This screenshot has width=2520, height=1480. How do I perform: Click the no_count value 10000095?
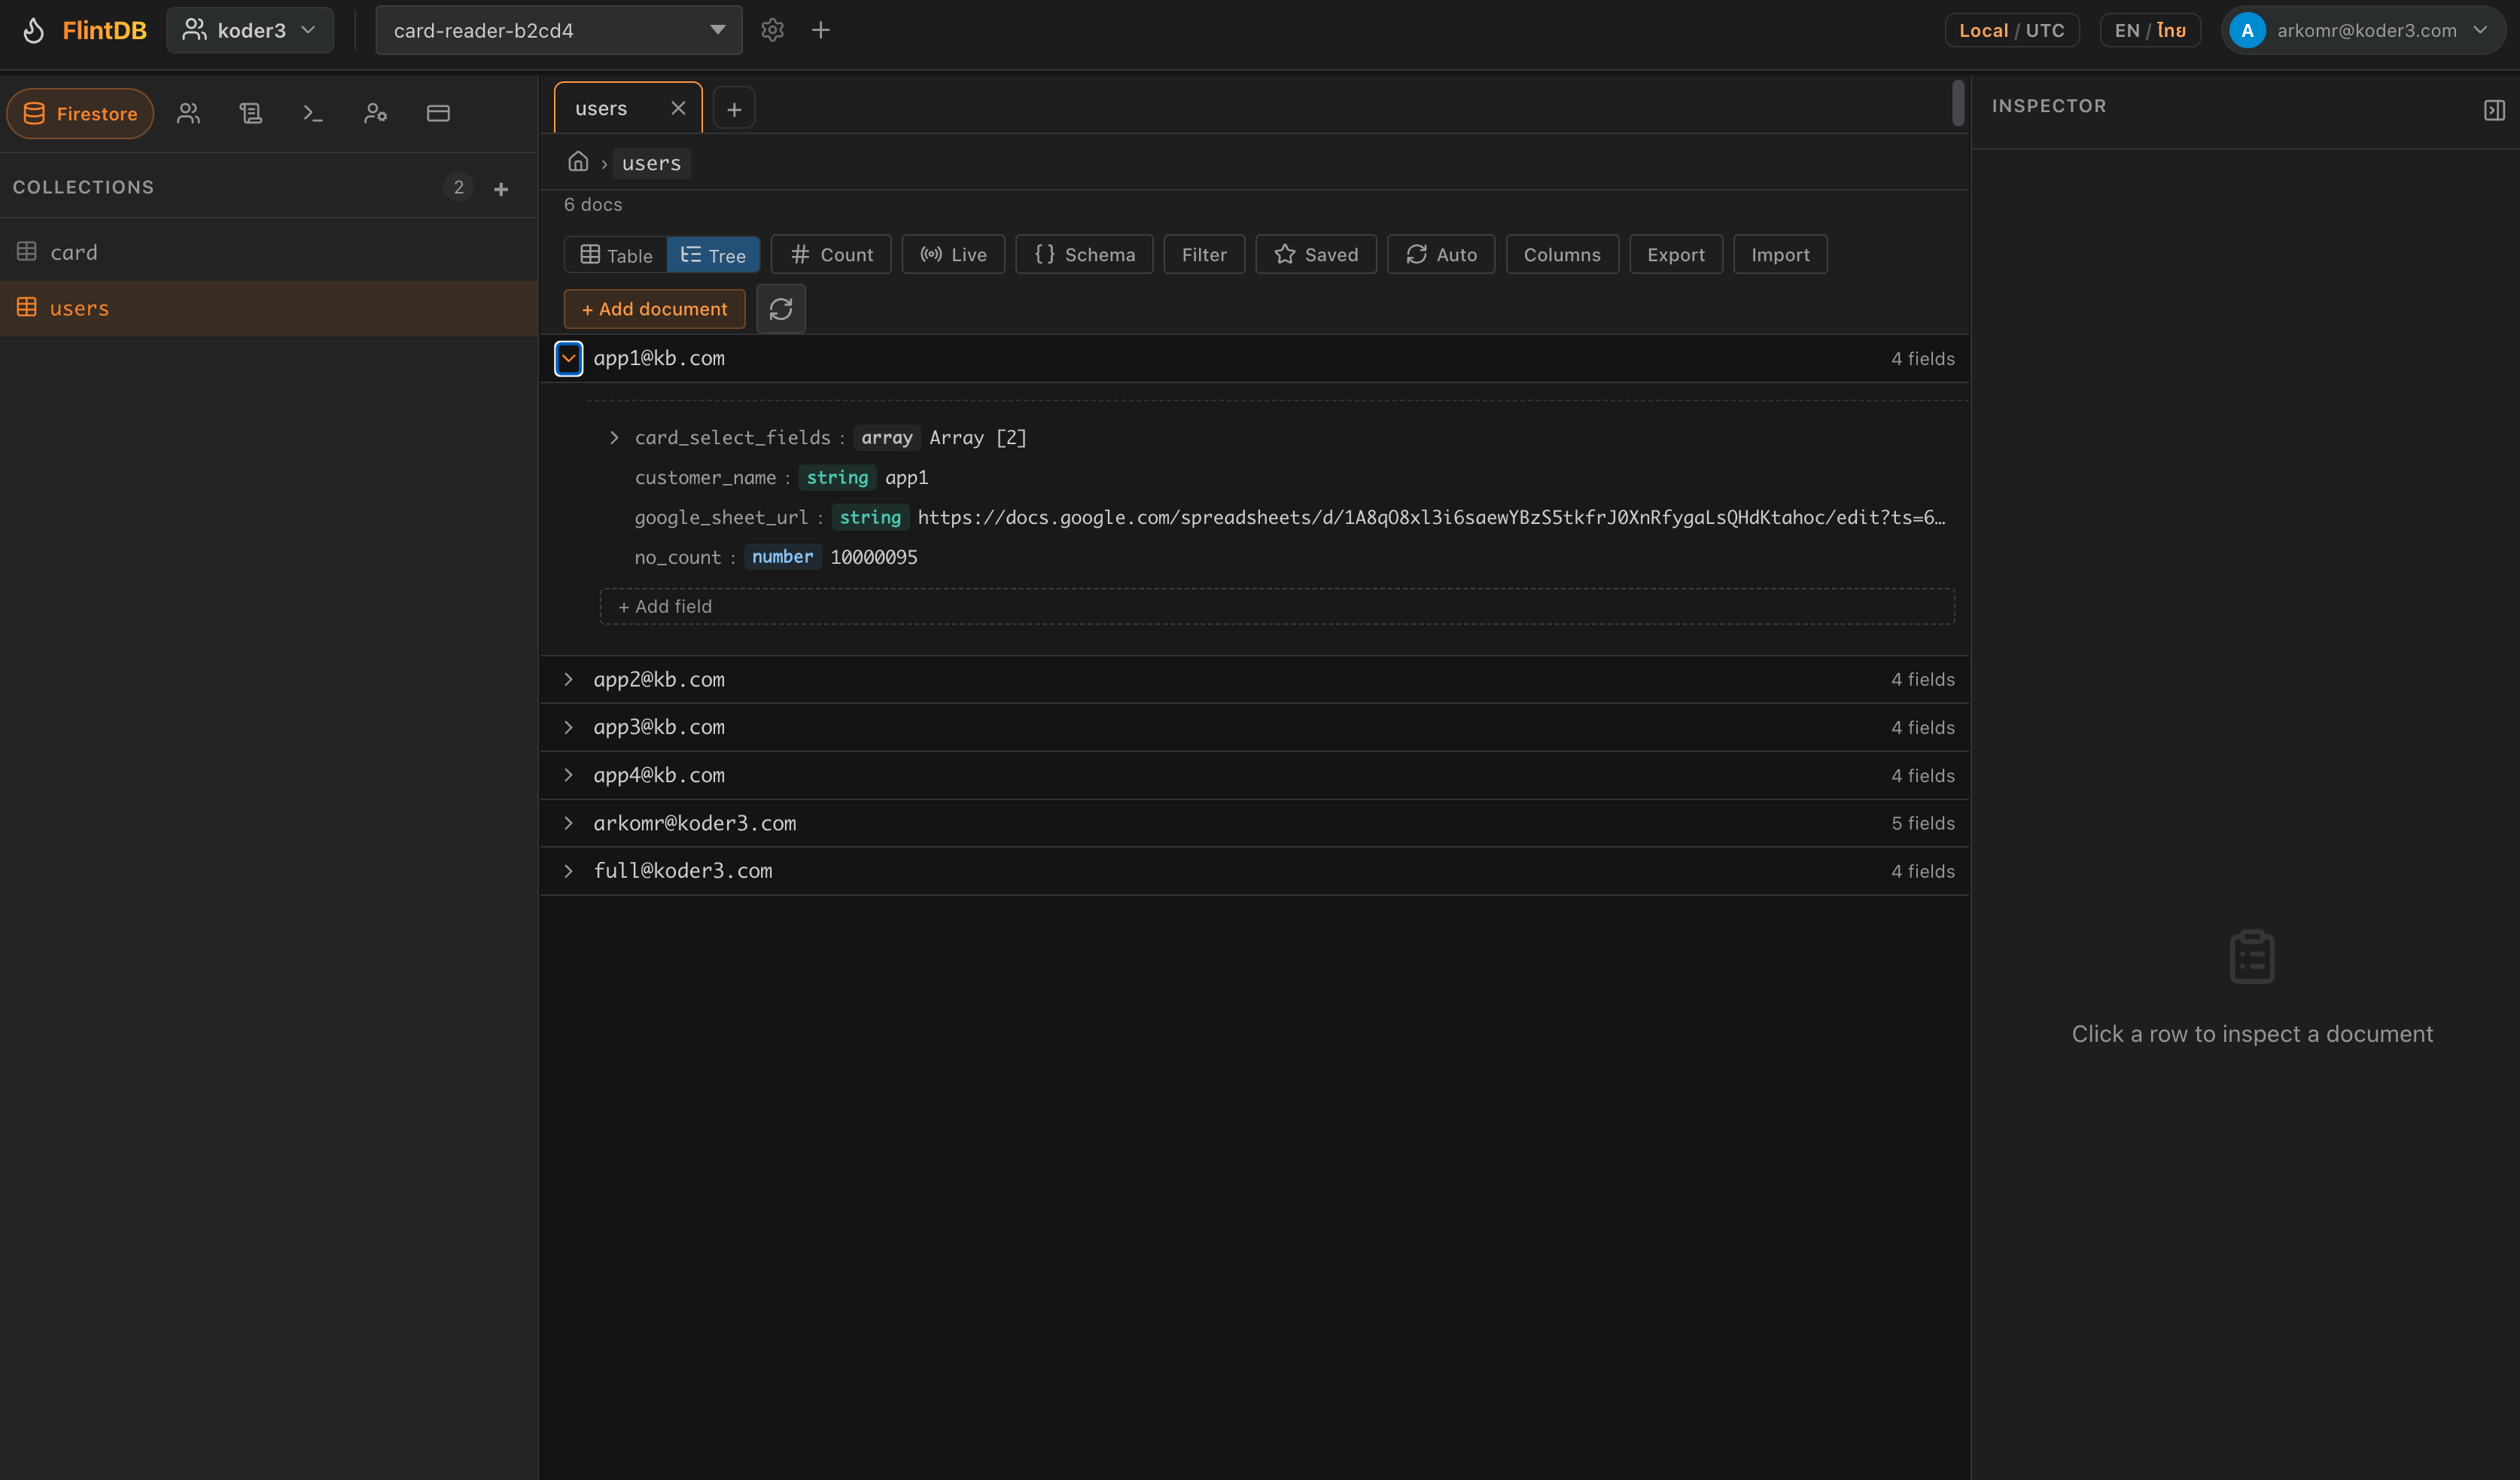[874, 558]
